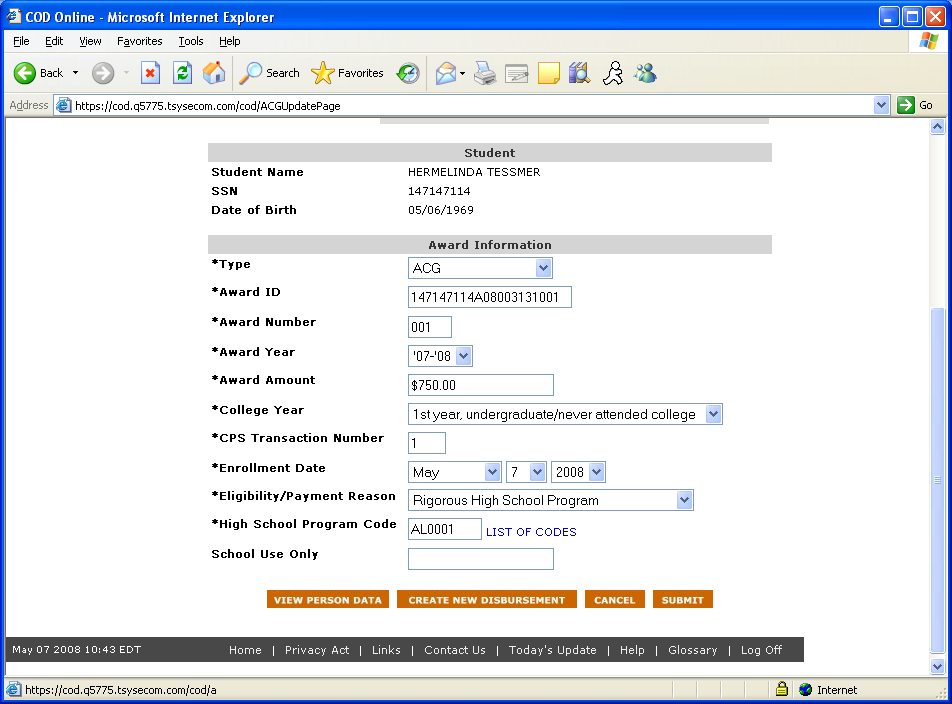Open the Help footer link
Screen dimensions: 952x704
click(632, 650)
